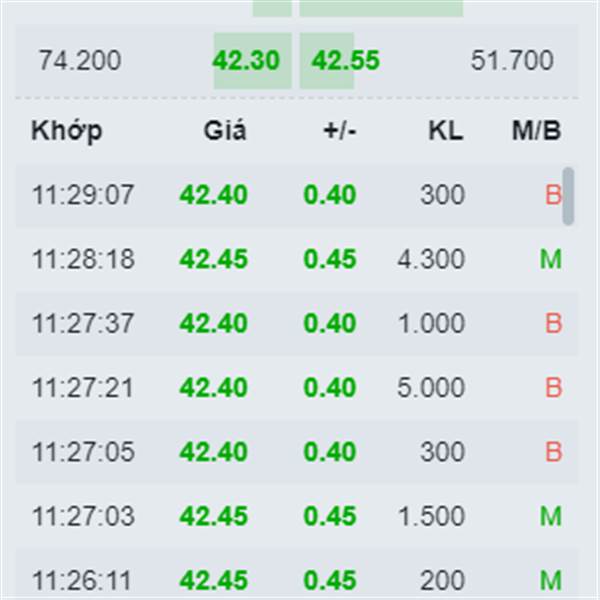Screen dimensions: 600x600
Task: Click change 0.40 in 11:27:21 row
Action: [330, 388]
